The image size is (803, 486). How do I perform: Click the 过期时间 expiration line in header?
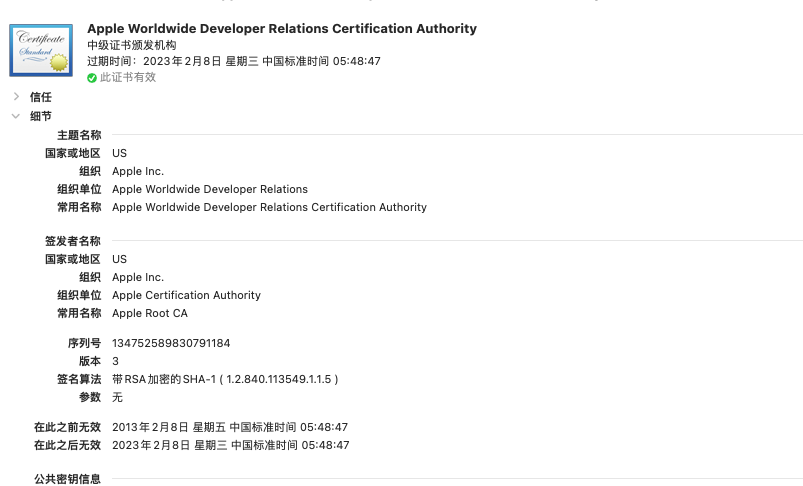click(234, 61)
